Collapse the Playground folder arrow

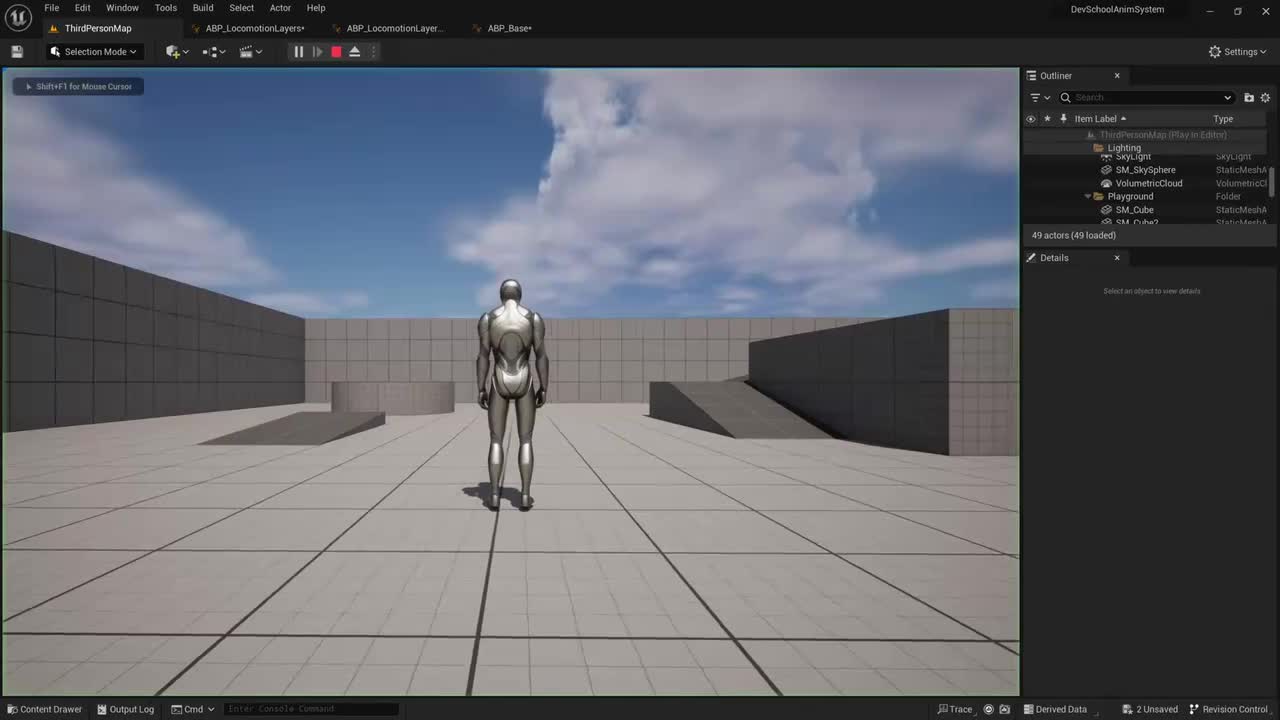pyautogui.click(x=1088, y=197)
